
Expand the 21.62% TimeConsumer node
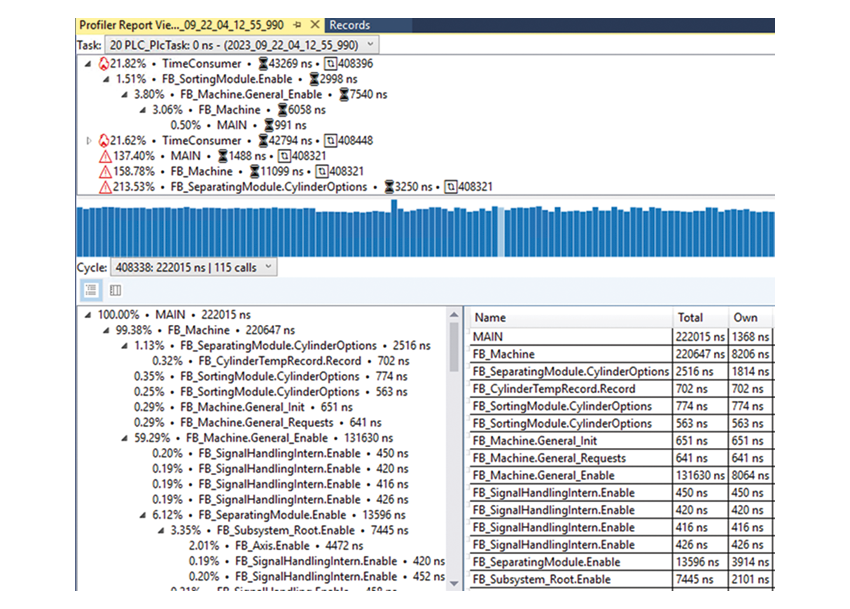pyautogui.click(x=89, y=141)
